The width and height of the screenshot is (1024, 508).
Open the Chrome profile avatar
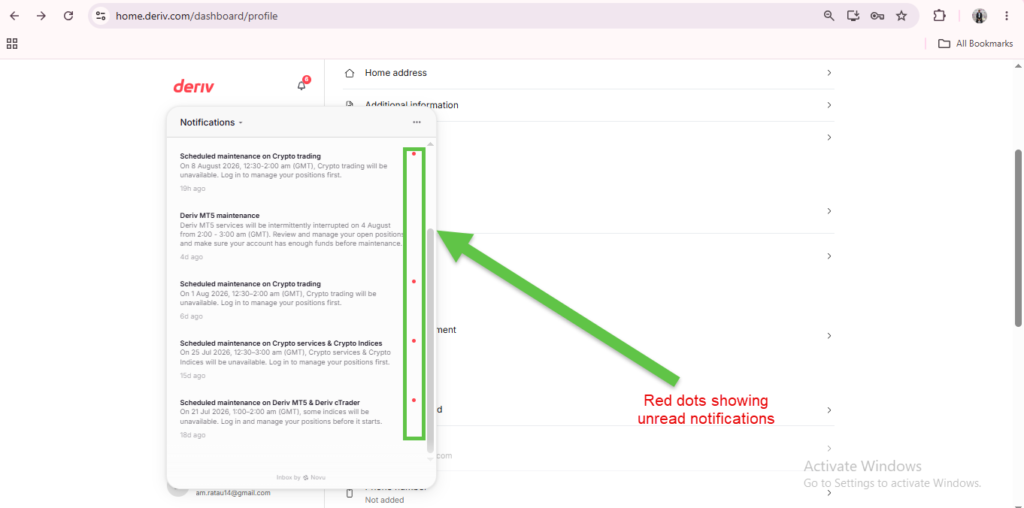click(979, 16)
